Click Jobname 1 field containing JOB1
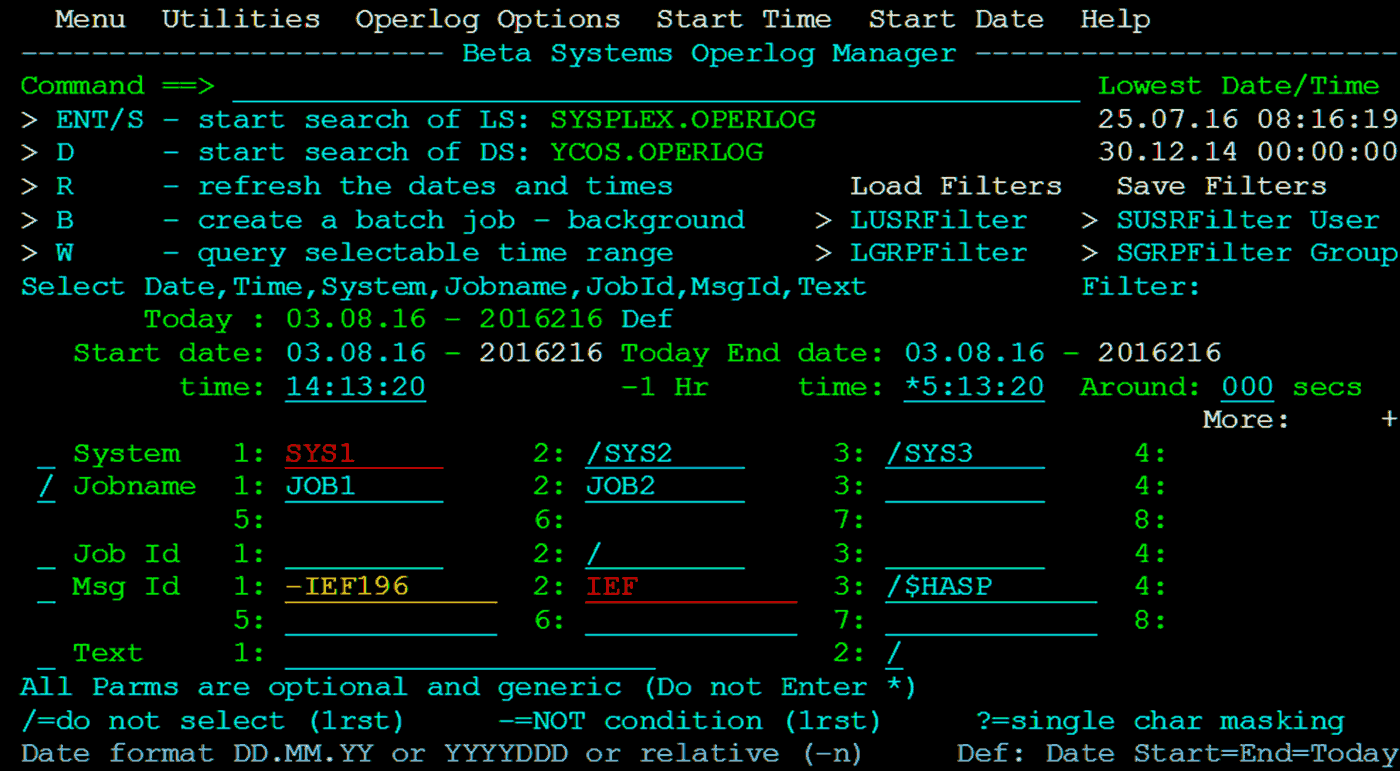Image resolution: width=1400 pixels, height=771 pixels. click(364, 487)
